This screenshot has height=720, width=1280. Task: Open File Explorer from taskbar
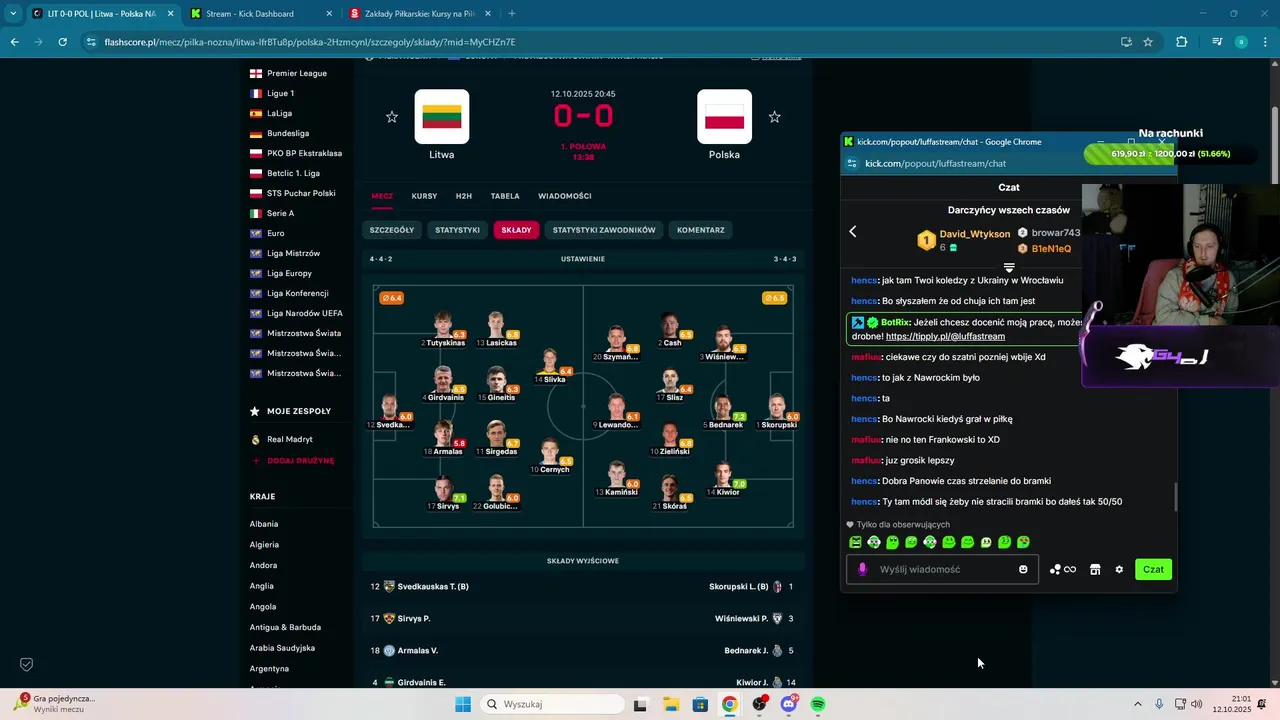671,704
